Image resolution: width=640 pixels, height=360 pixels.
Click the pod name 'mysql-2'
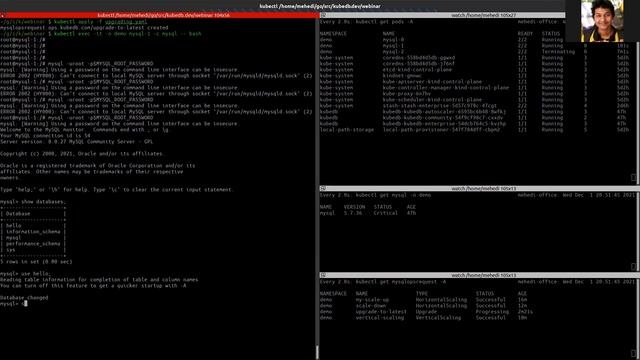pos(393,52)
